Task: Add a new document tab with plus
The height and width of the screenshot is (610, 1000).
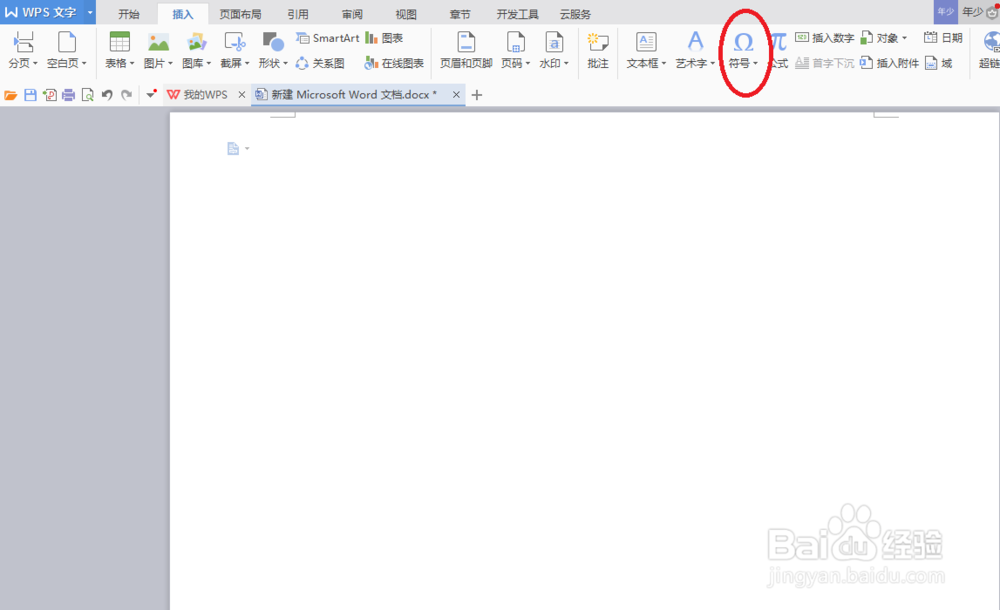Action: pyautogui.click(x=476, y=95)
